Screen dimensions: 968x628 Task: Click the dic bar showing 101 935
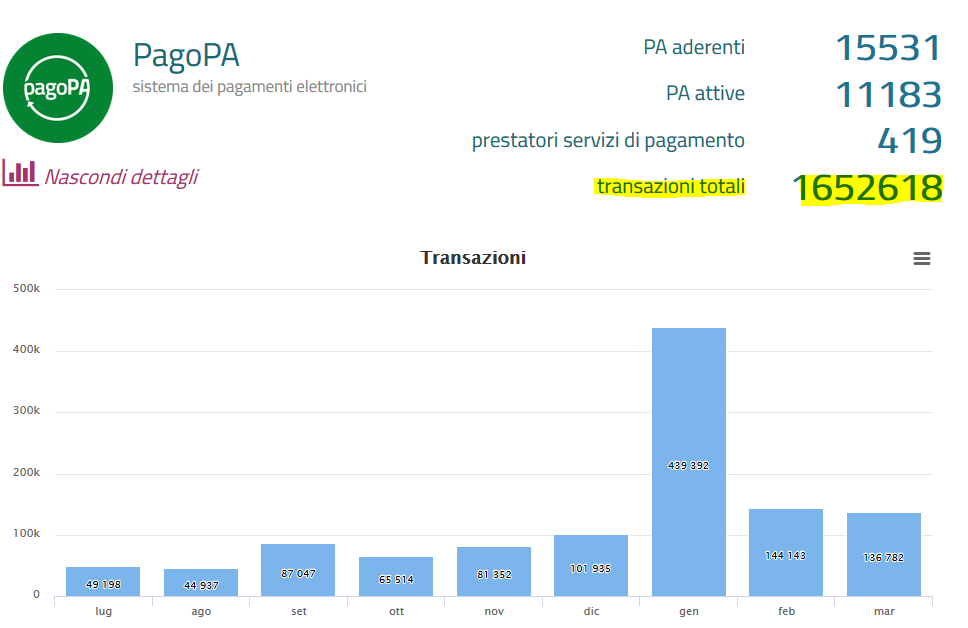(591, 566)
